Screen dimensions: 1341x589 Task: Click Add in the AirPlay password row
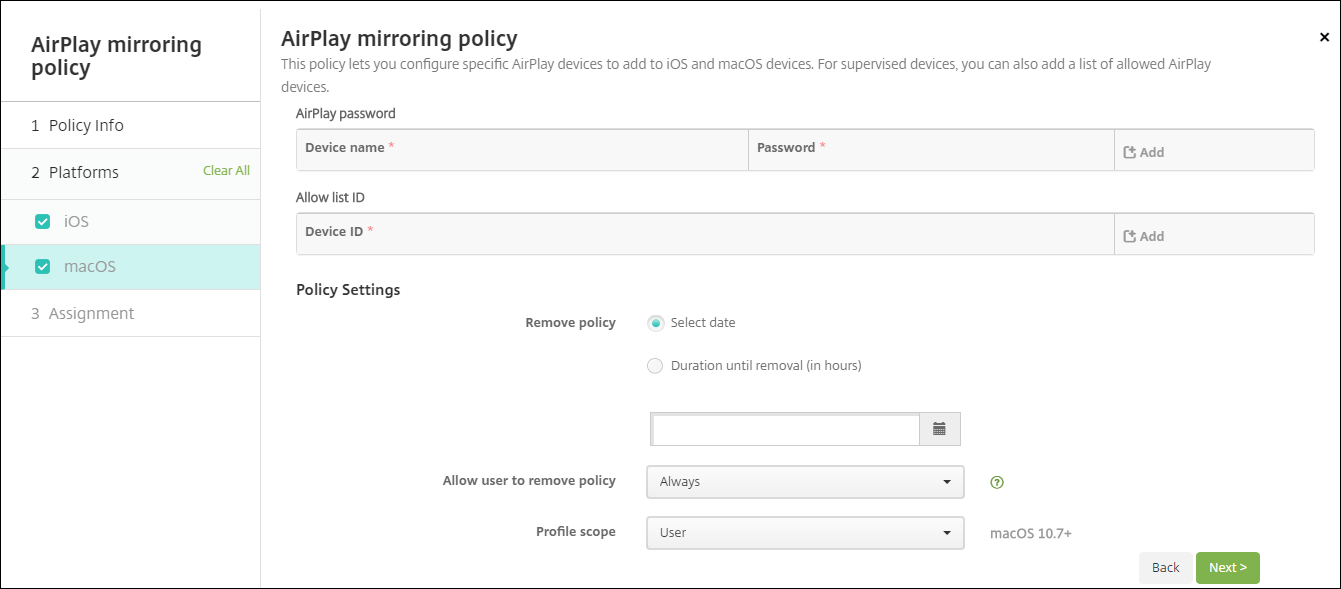1144,152
